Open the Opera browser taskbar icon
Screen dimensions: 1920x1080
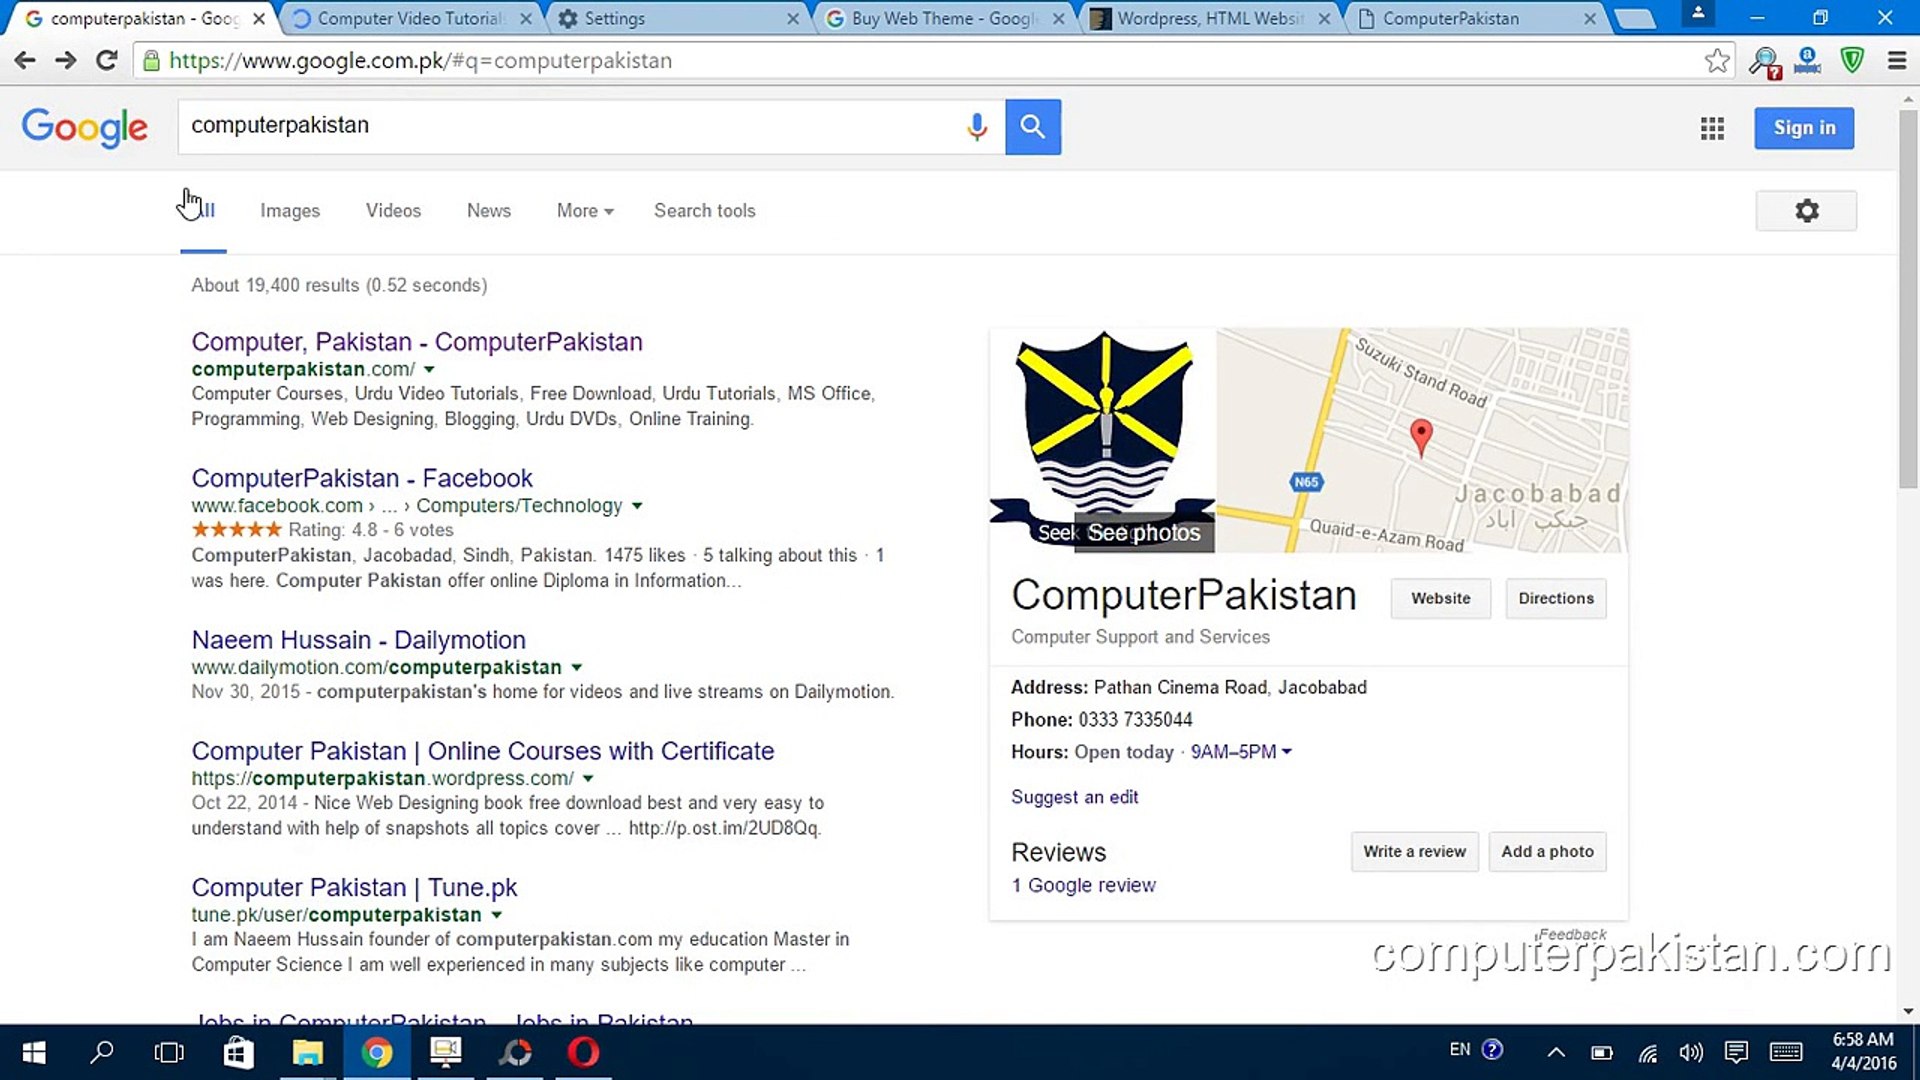pyautogui.click(x=583, y=1052)
